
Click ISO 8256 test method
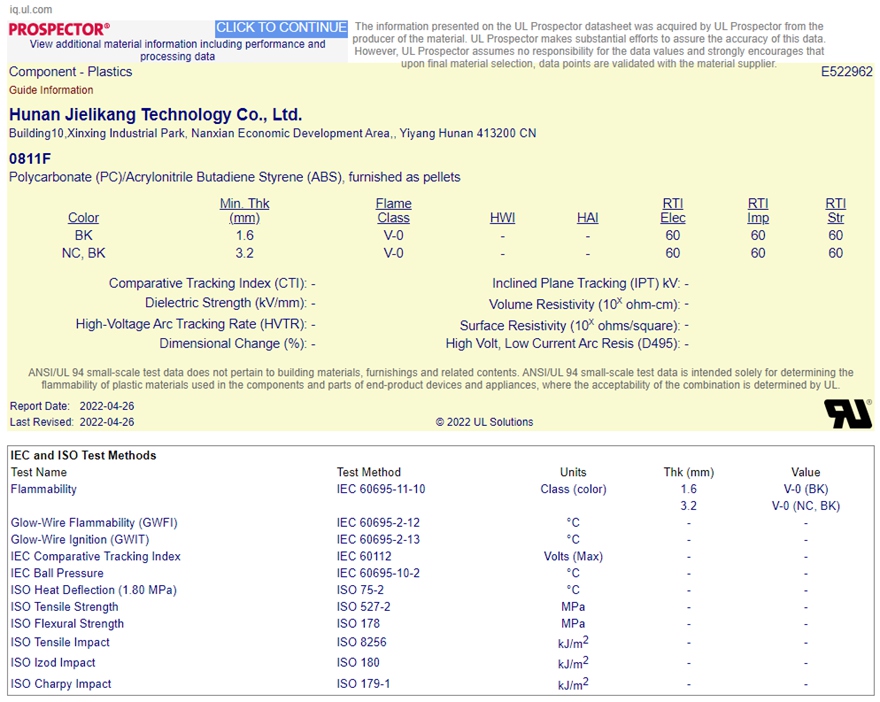pos(362,642)
